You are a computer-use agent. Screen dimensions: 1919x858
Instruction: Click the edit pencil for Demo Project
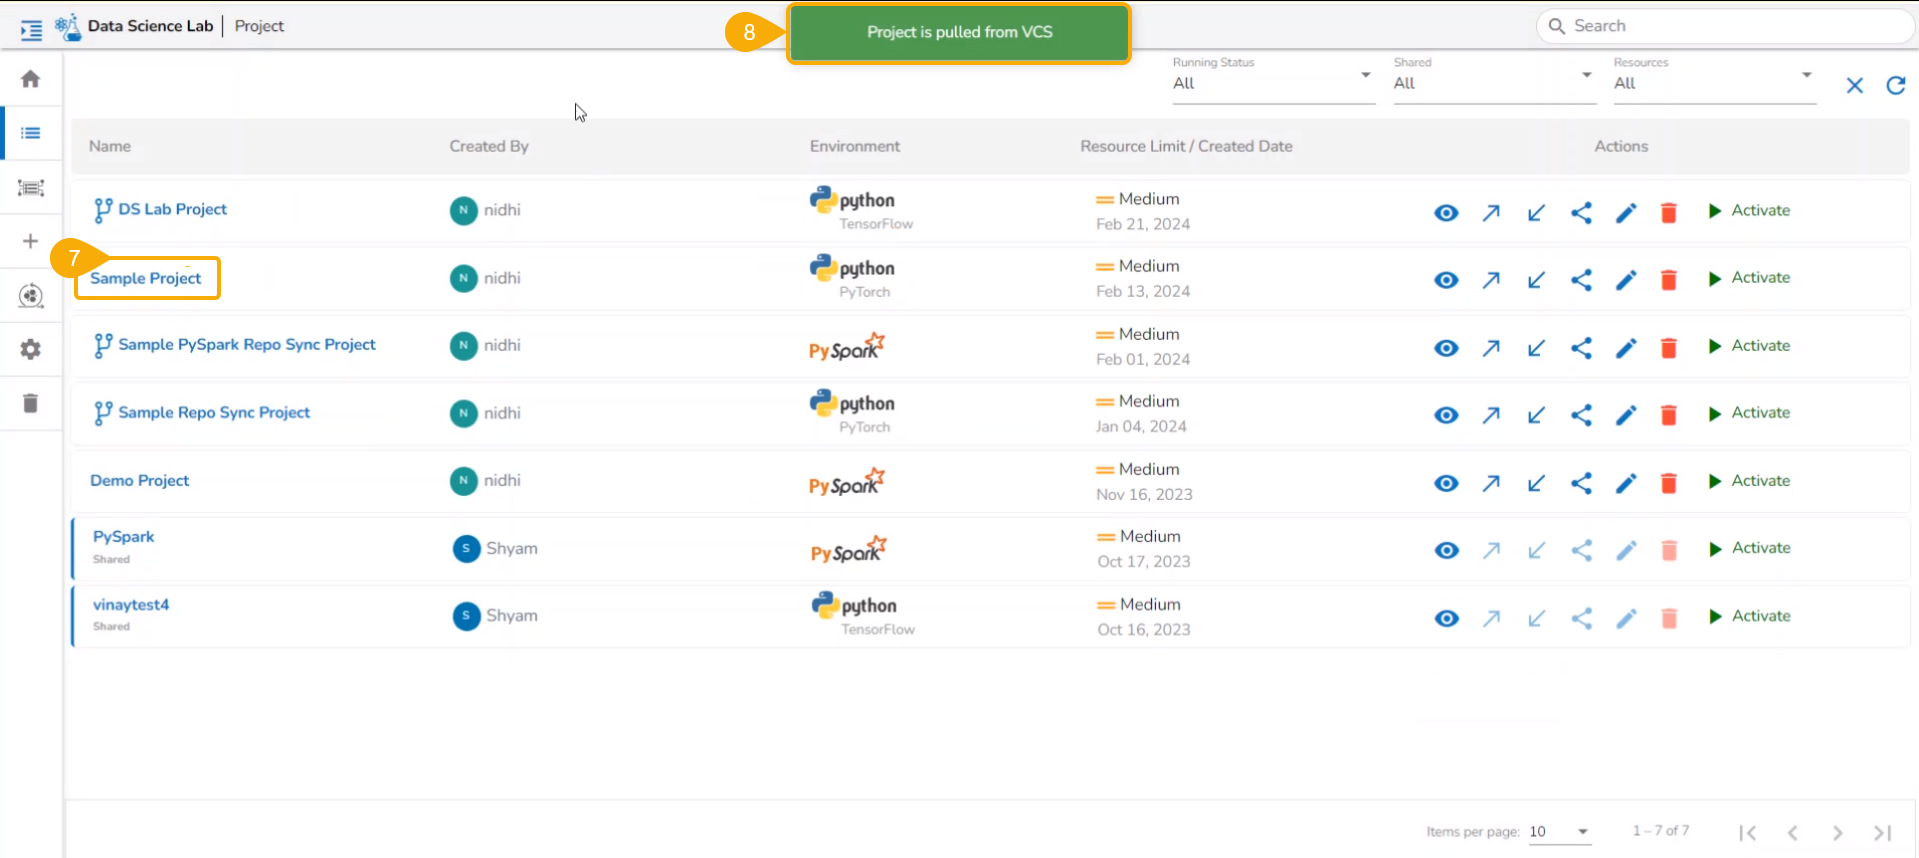pos(1626,483)
